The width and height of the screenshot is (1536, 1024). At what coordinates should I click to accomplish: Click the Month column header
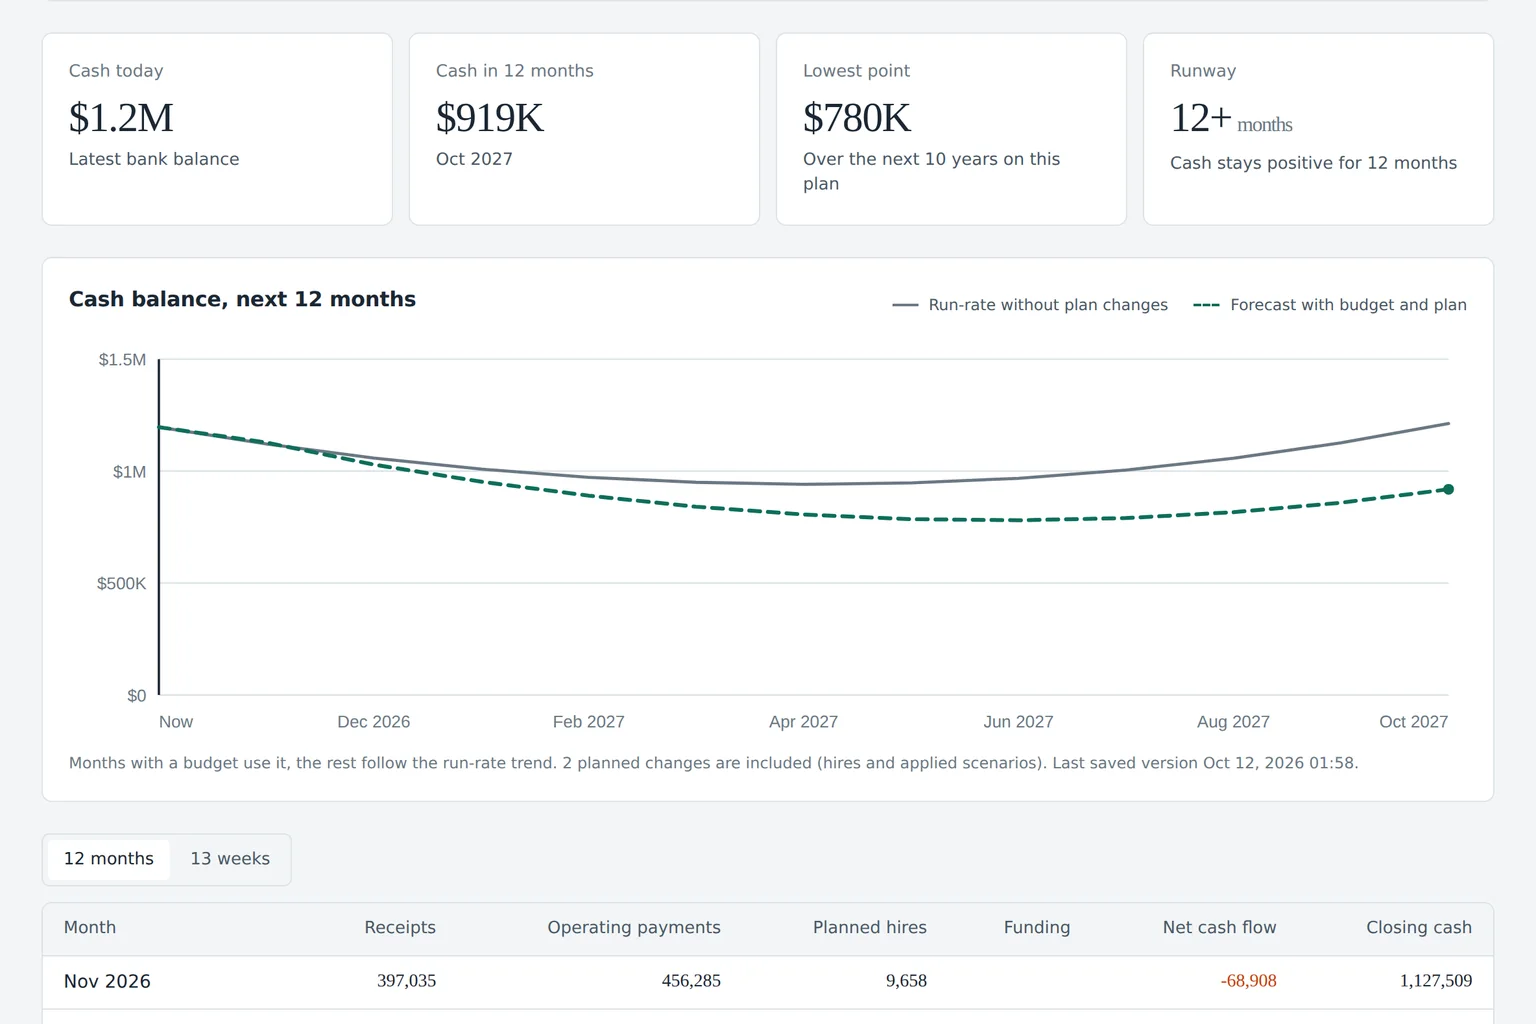tap(90, 928)
